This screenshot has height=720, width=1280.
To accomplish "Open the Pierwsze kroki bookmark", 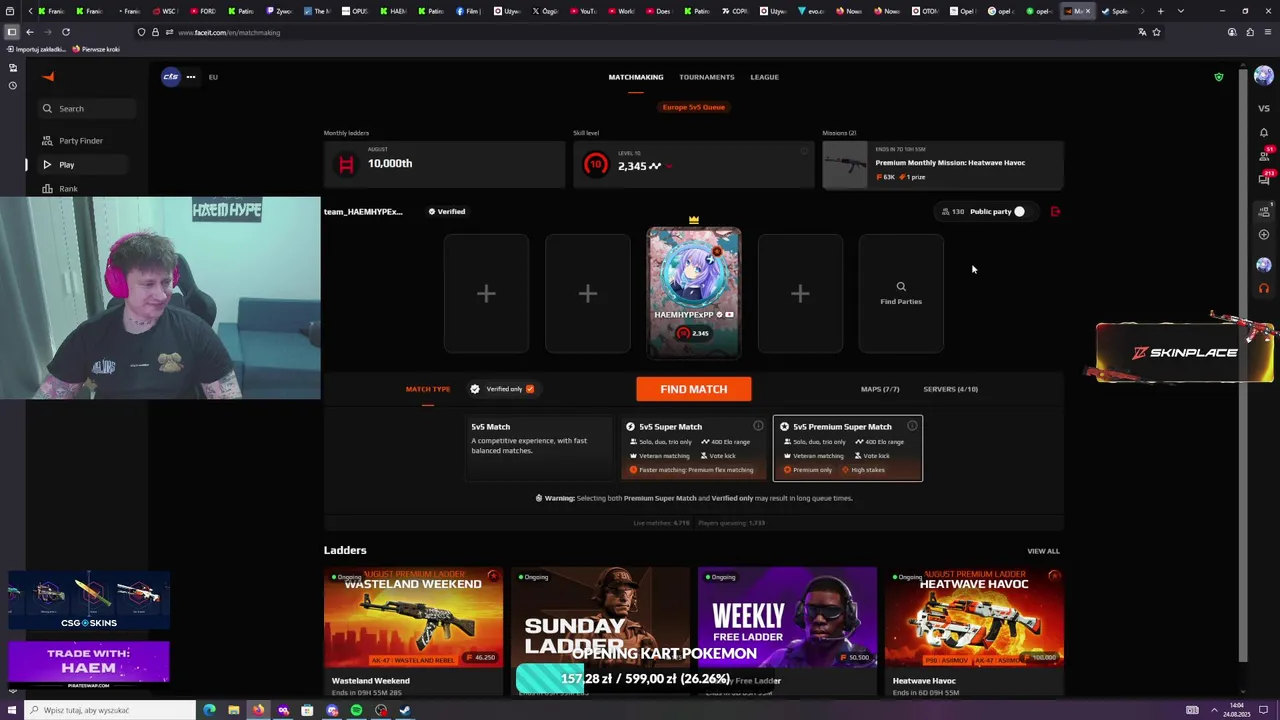I will [97, 49].
